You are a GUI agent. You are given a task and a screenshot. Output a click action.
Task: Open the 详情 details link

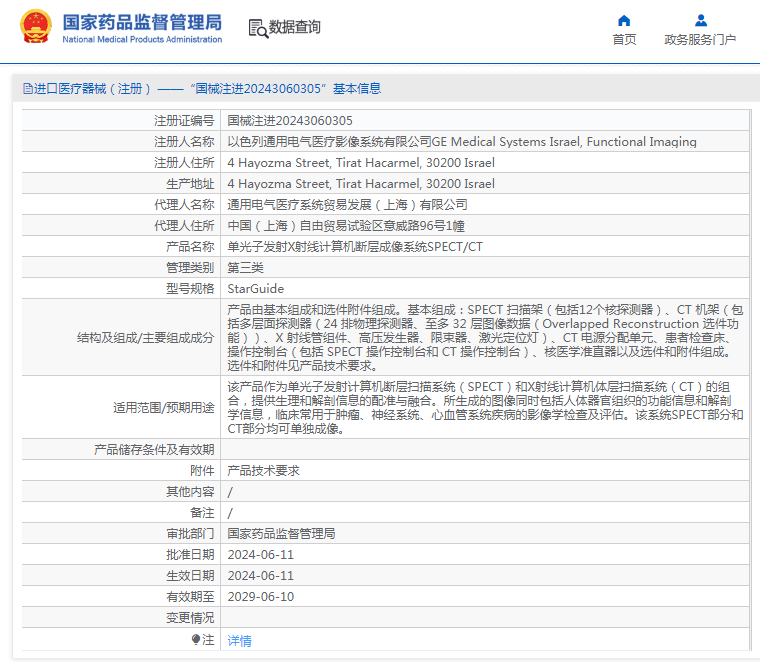click(x=239, y=641)
